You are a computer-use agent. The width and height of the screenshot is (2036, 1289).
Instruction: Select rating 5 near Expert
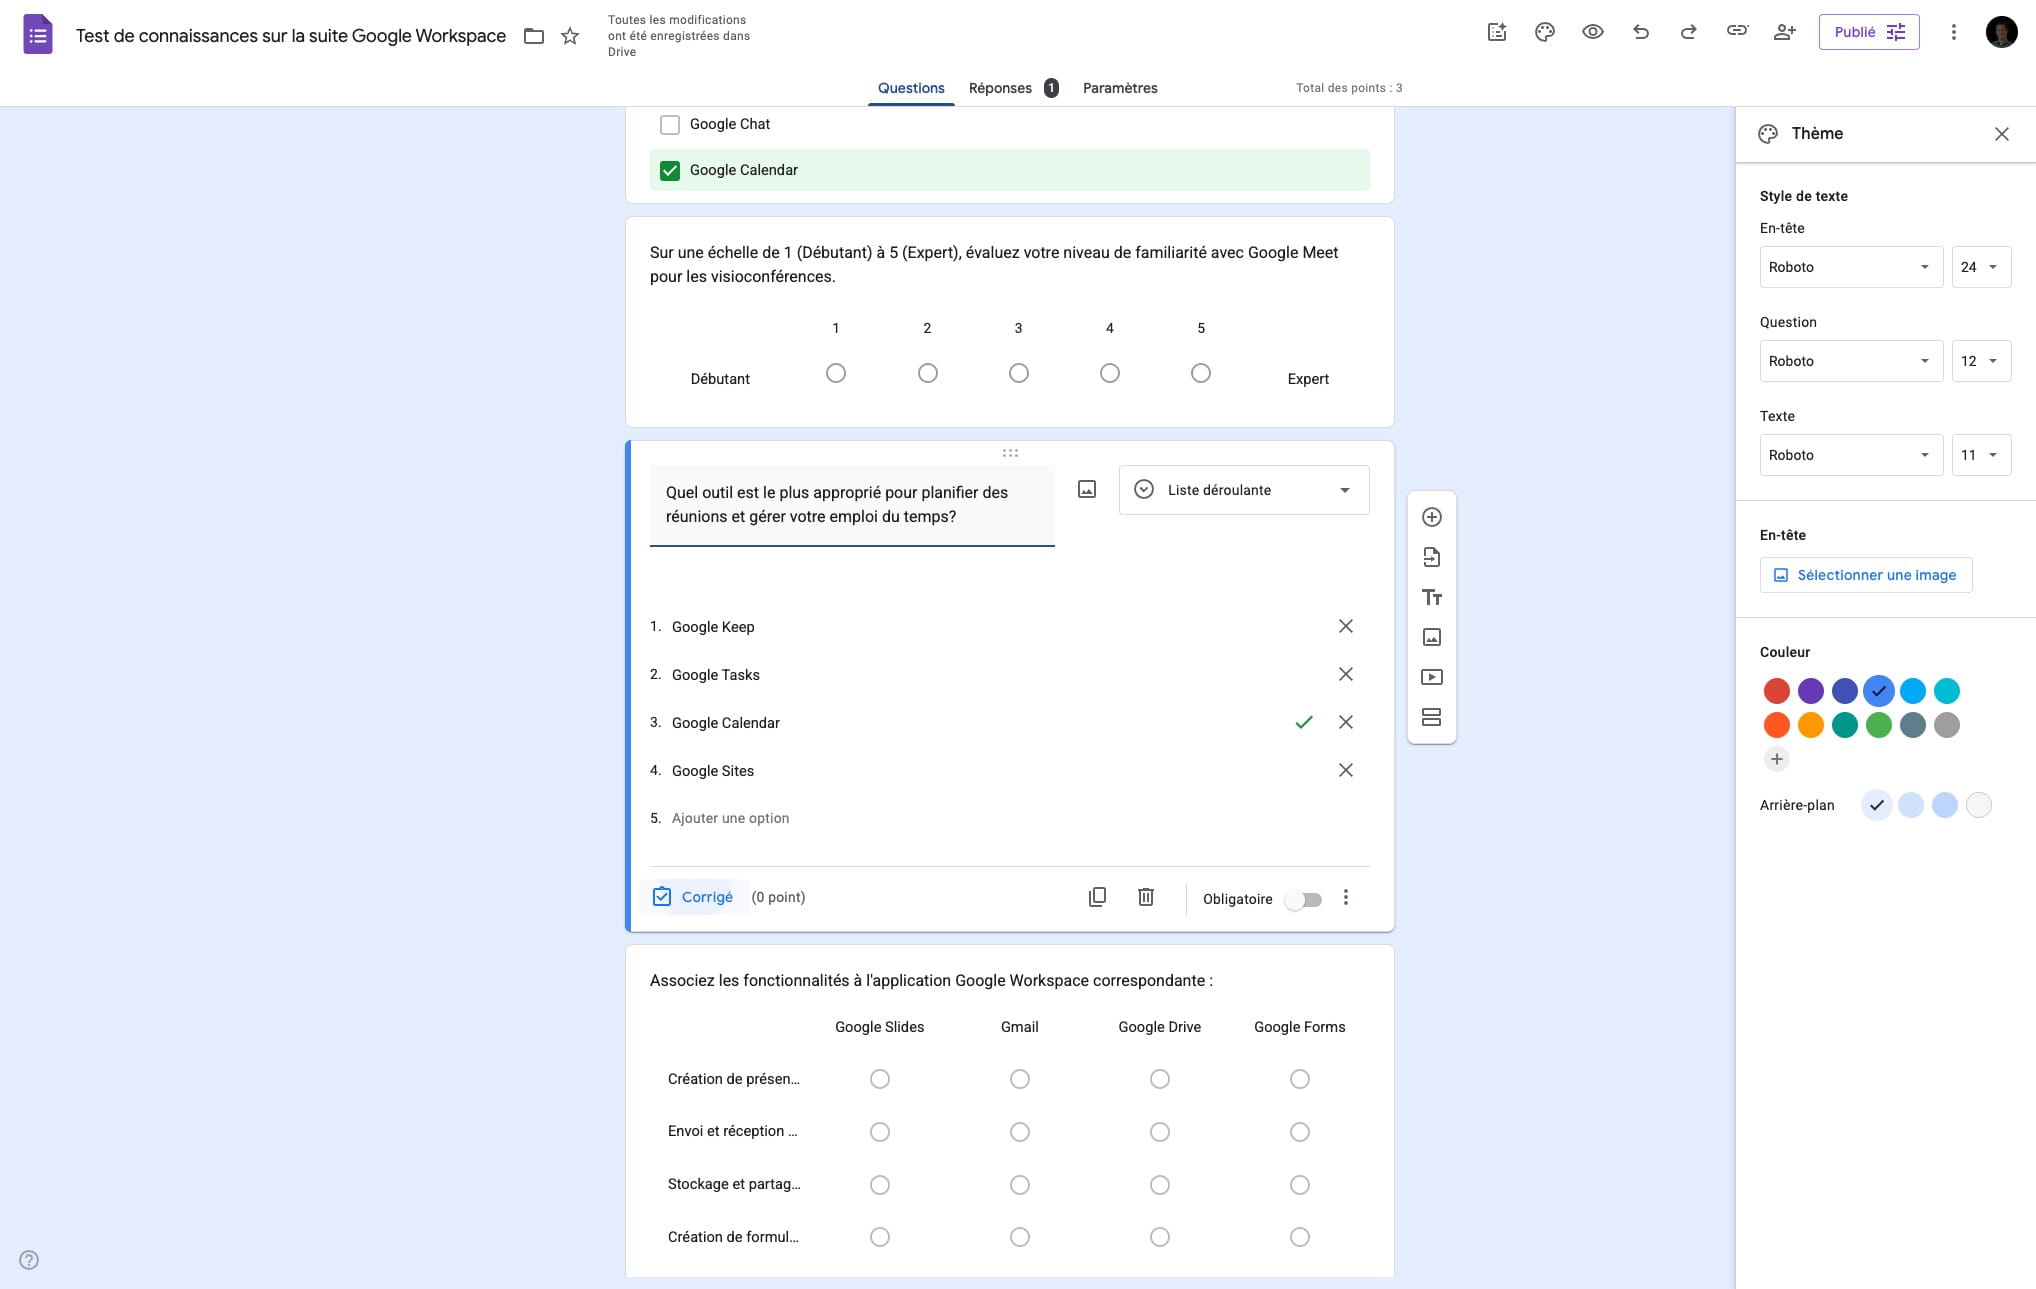tap(1201, 373)
